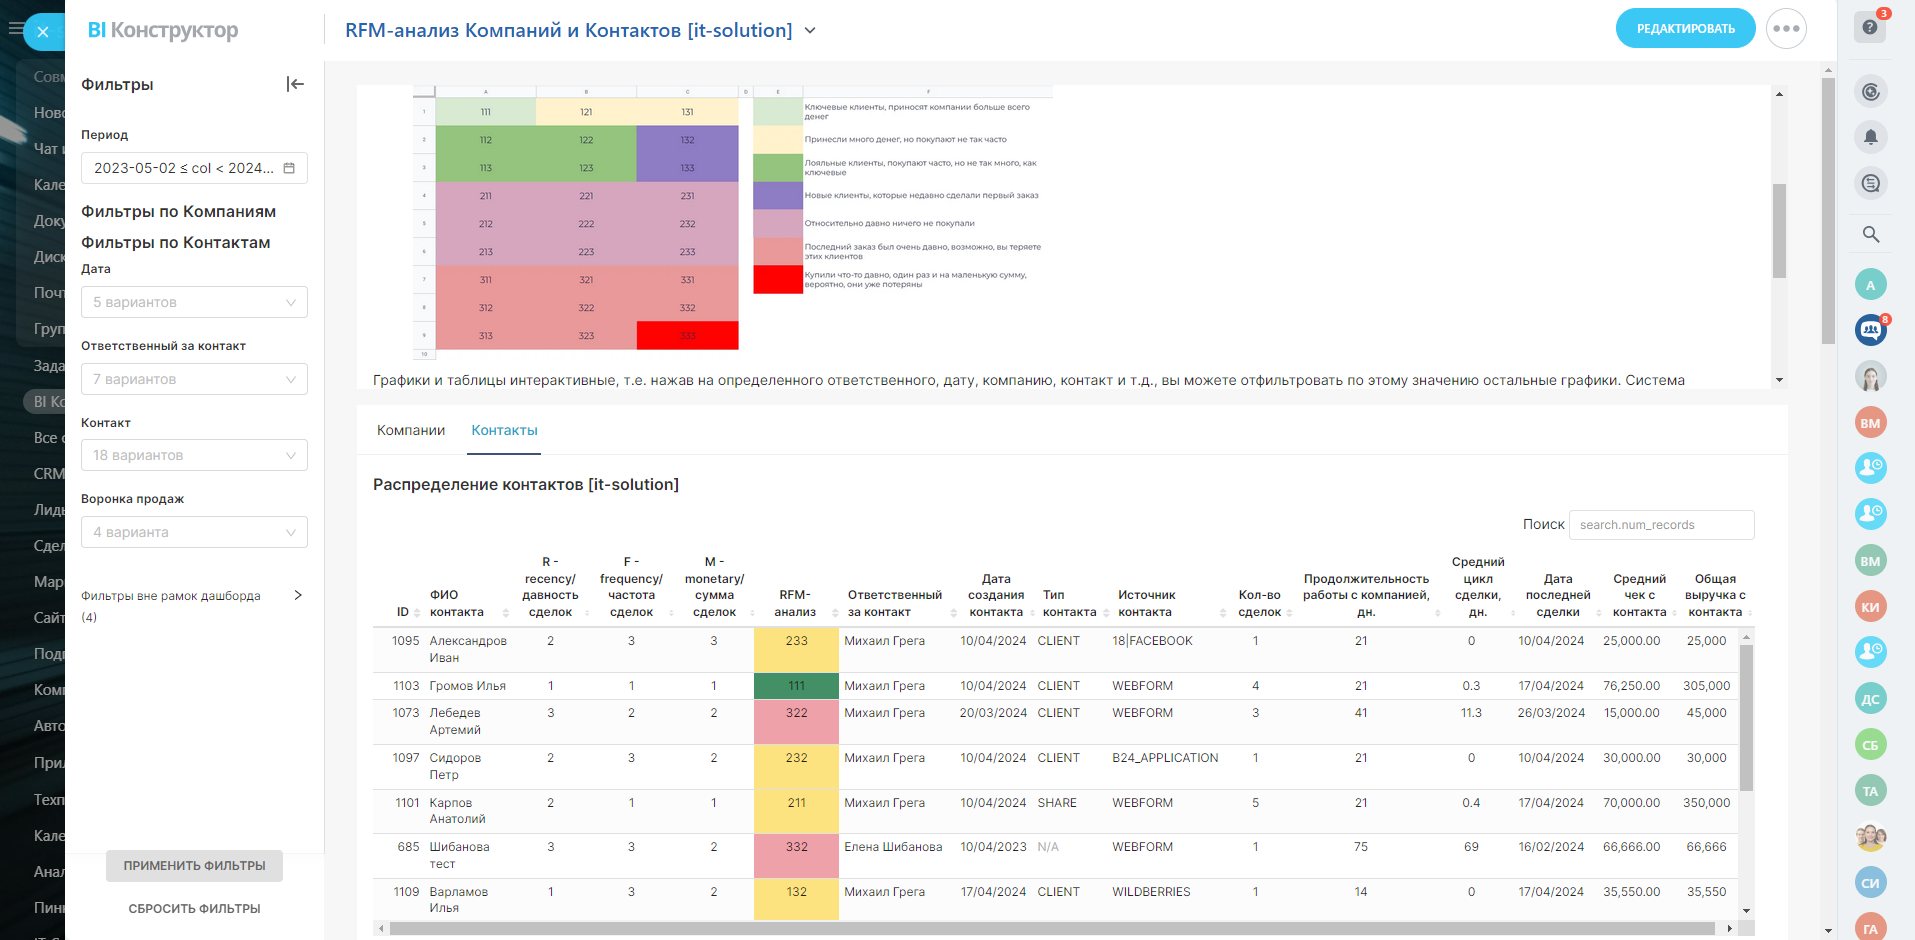Click the Поиск search records field

(1661, 525)
